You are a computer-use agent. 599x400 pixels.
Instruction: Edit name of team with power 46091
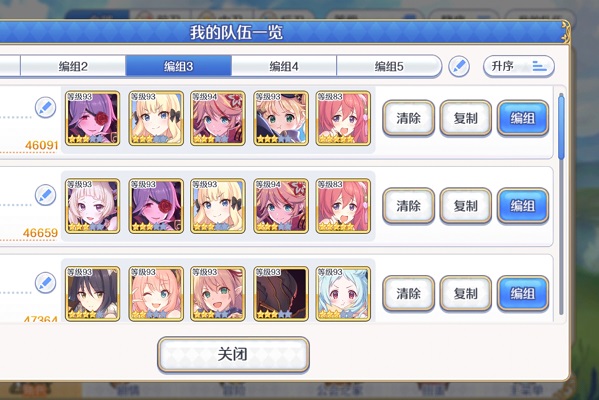45,108
